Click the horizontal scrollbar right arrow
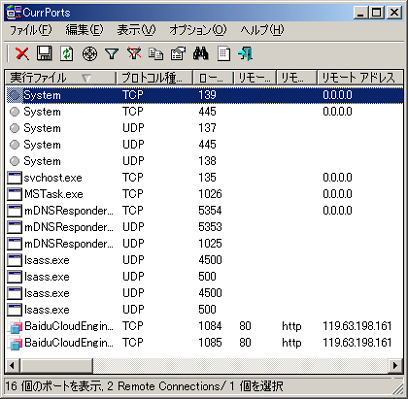Viewport: 408px width, 399px height. (395, 366)
